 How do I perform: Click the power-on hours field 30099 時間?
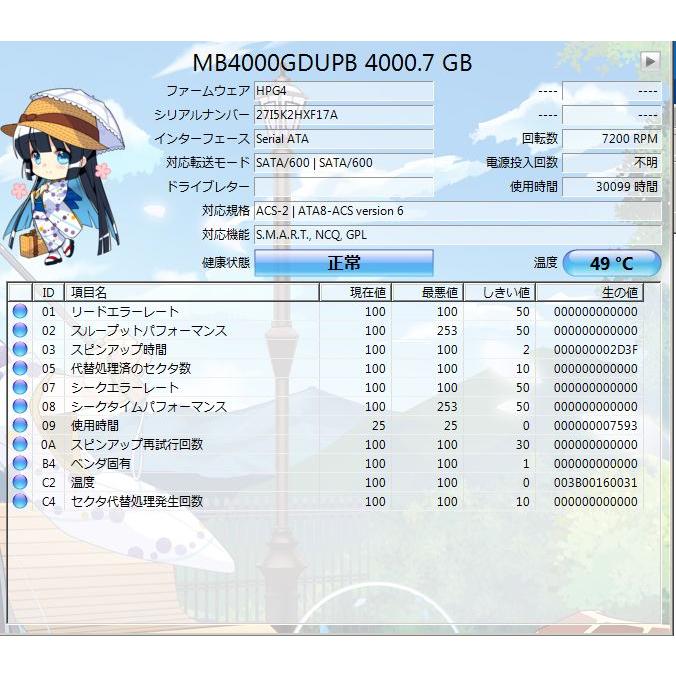612,187
